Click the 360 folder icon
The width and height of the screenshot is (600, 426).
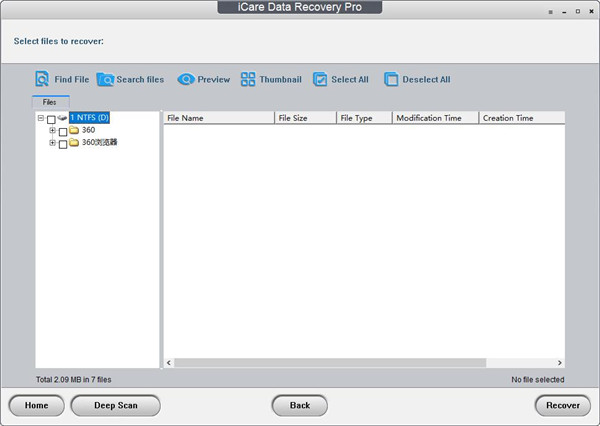[74, 131]
